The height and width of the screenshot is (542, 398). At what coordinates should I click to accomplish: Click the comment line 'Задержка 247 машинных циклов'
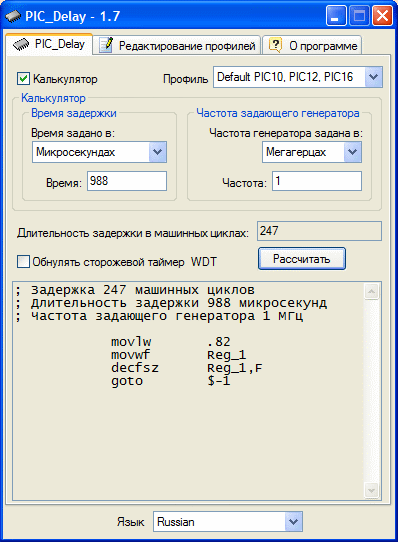pyautogui.click(x=135, y=290)
